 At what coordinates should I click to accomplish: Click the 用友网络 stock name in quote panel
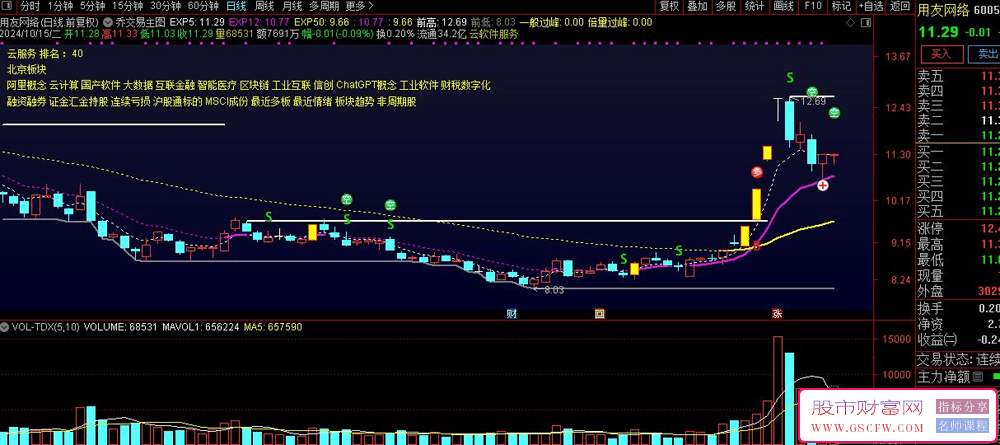point(944,10)
